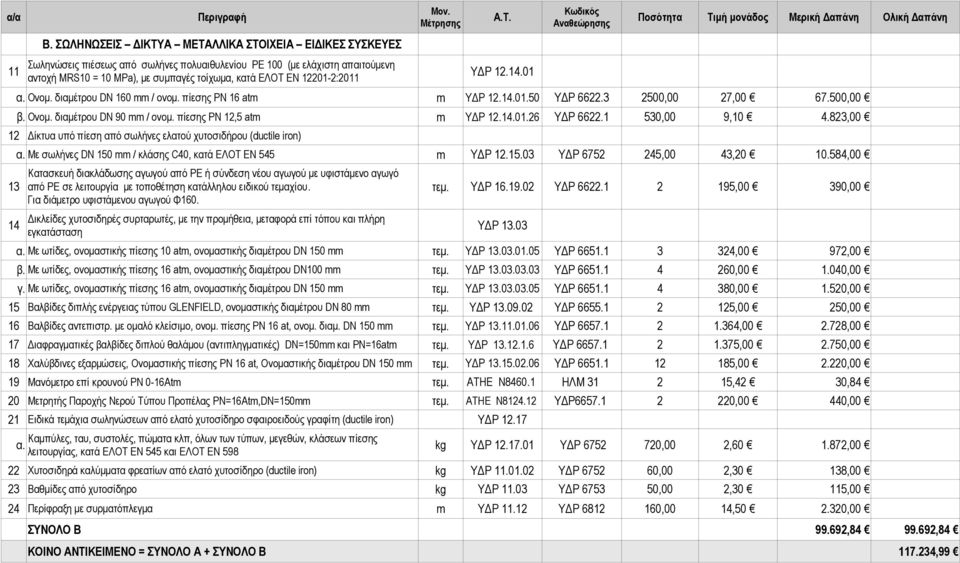Click cell 'ΥΔΡ 6655.1'

point(581,307)
